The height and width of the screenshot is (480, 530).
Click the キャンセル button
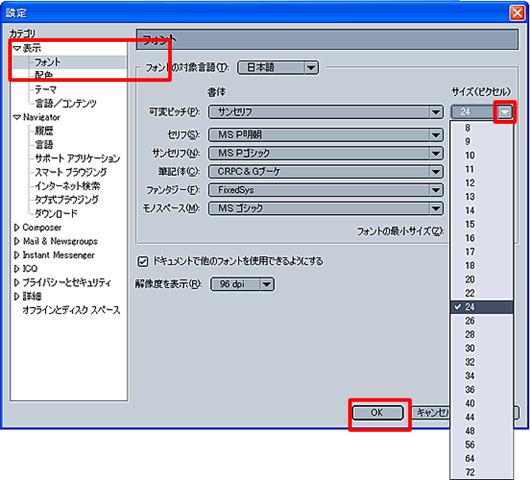tap(431, 413)
